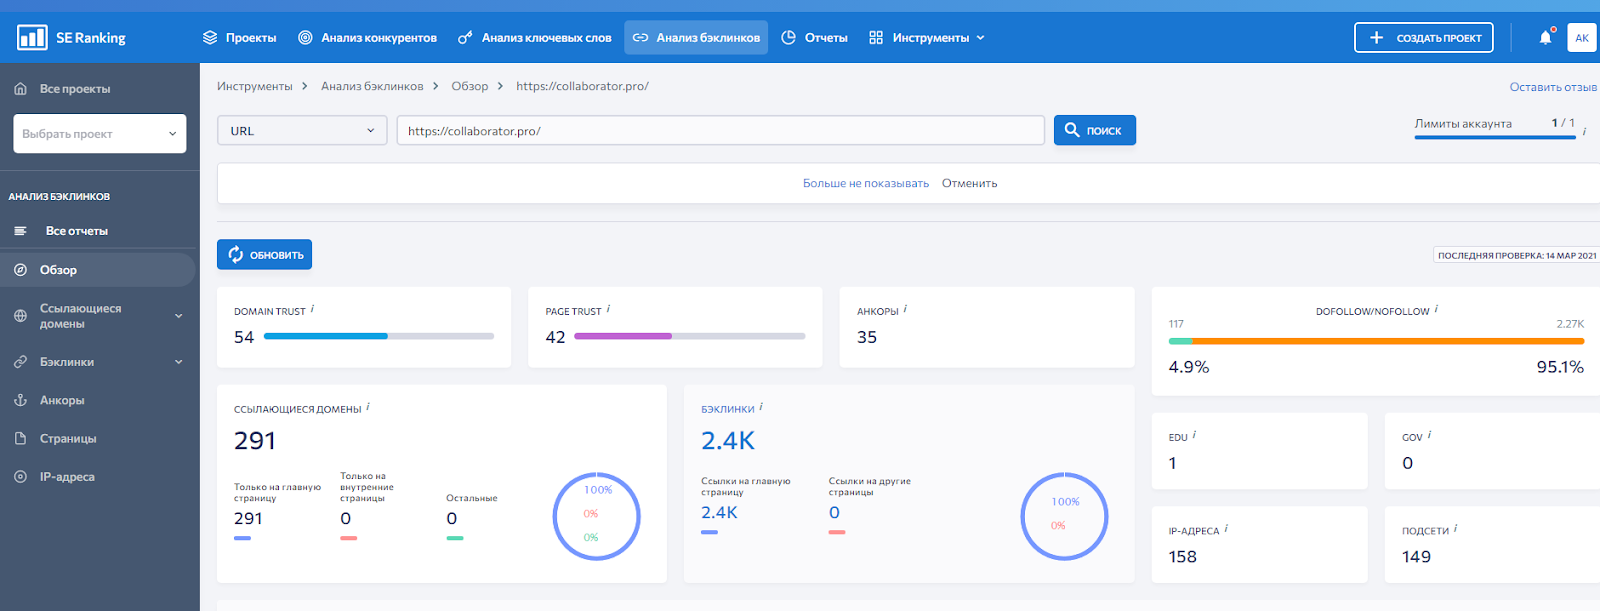Click info icon beside Account Limits
The image size is (1600, 611).
1584,131
